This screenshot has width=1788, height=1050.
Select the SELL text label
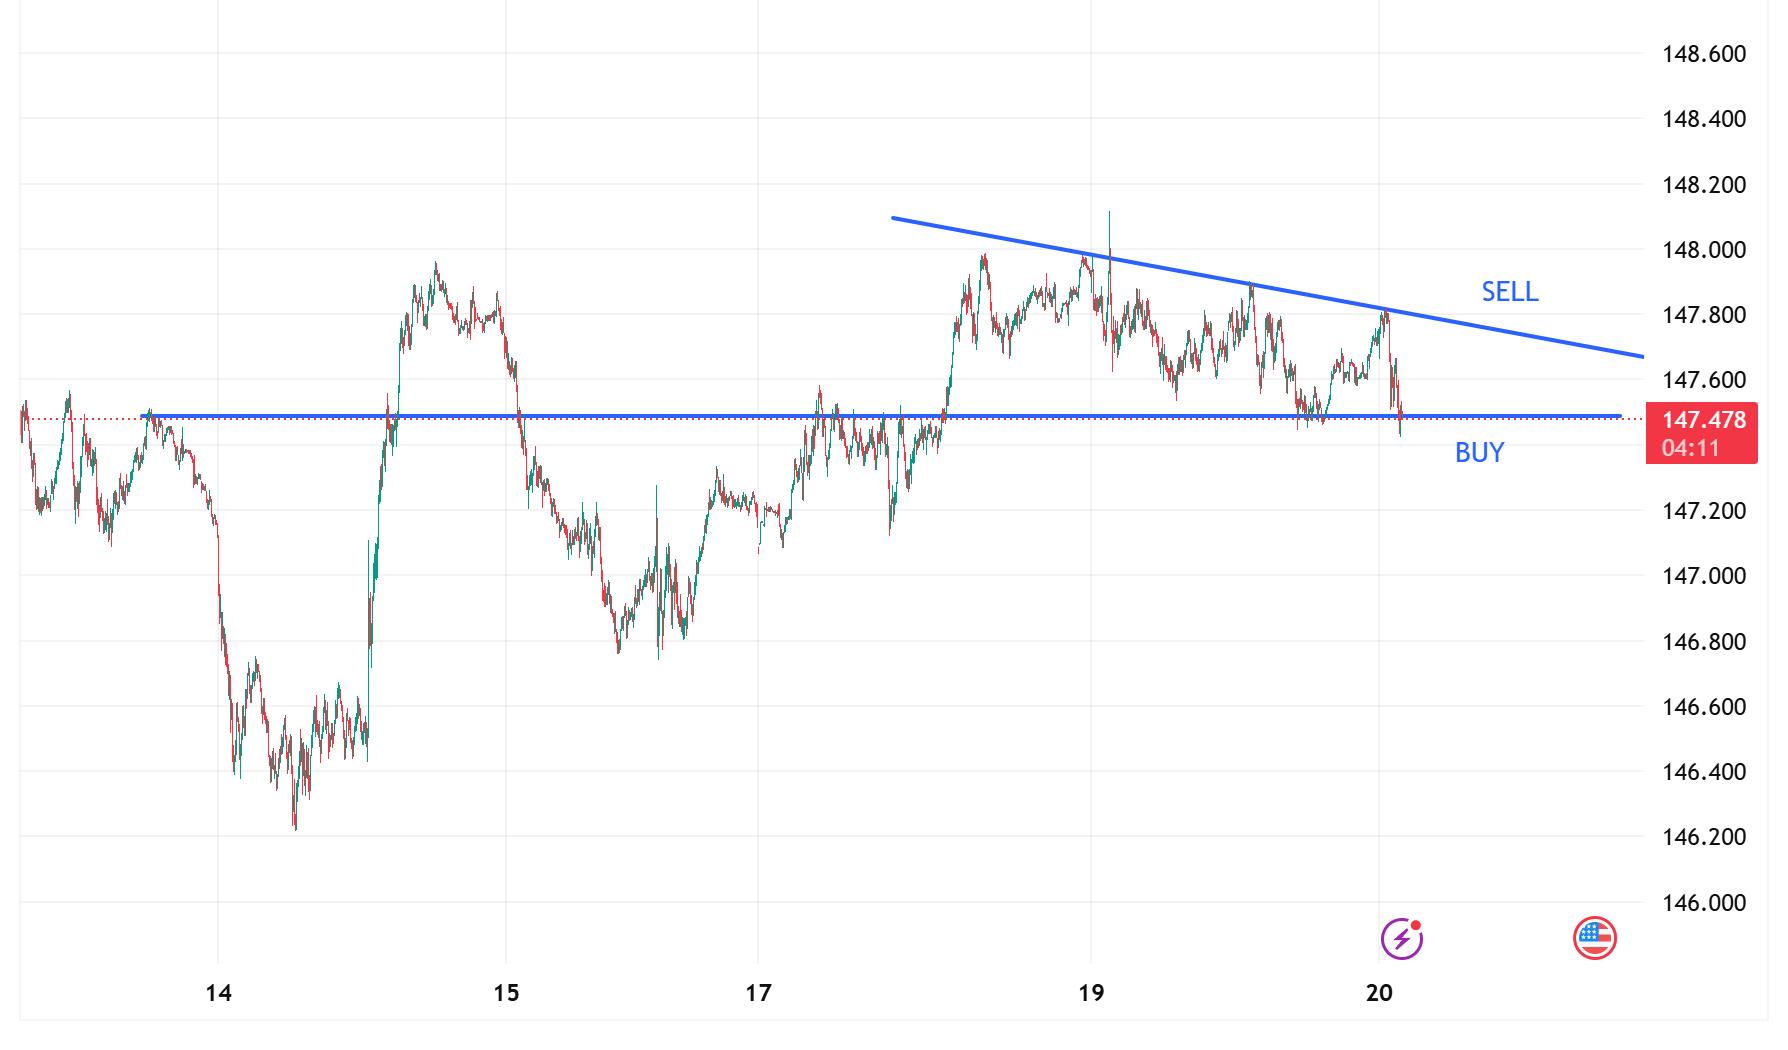pos(1509,292)
